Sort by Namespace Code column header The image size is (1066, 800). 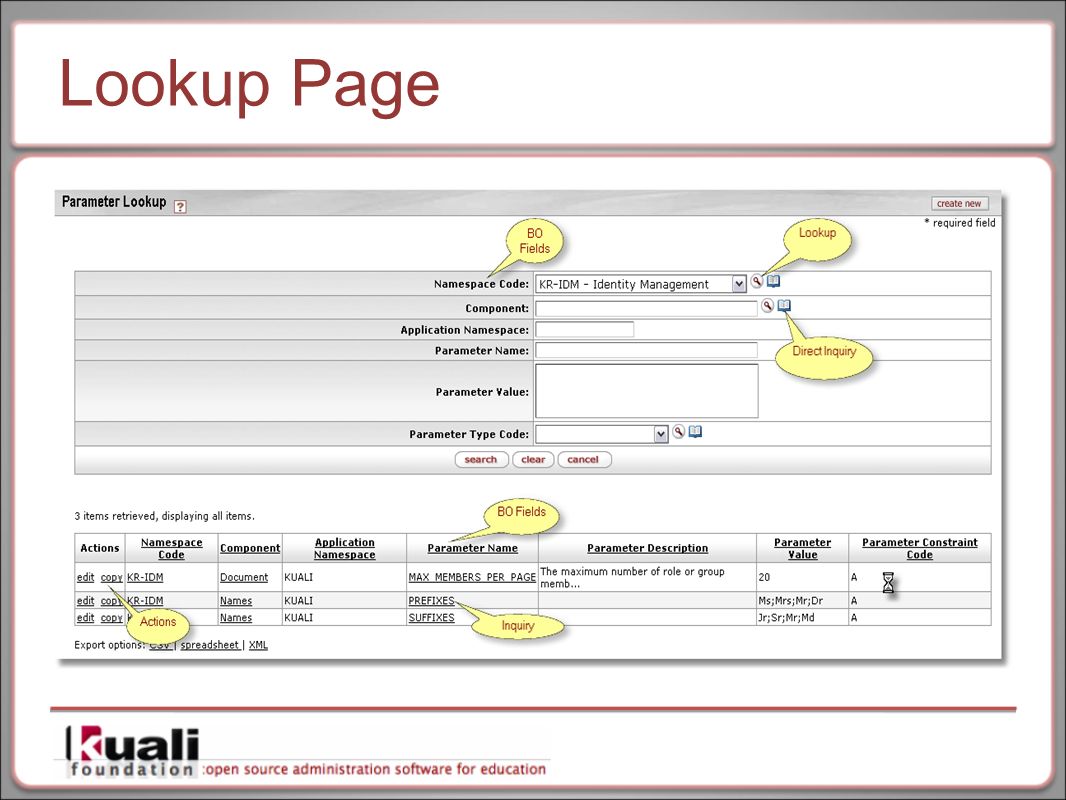coord(171,549)
